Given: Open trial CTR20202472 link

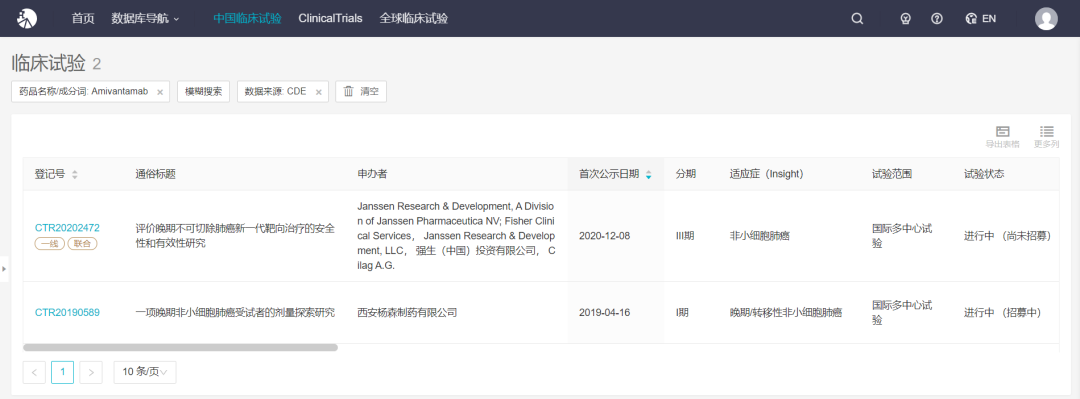Looking at the screenshot, I should (68, 227).
